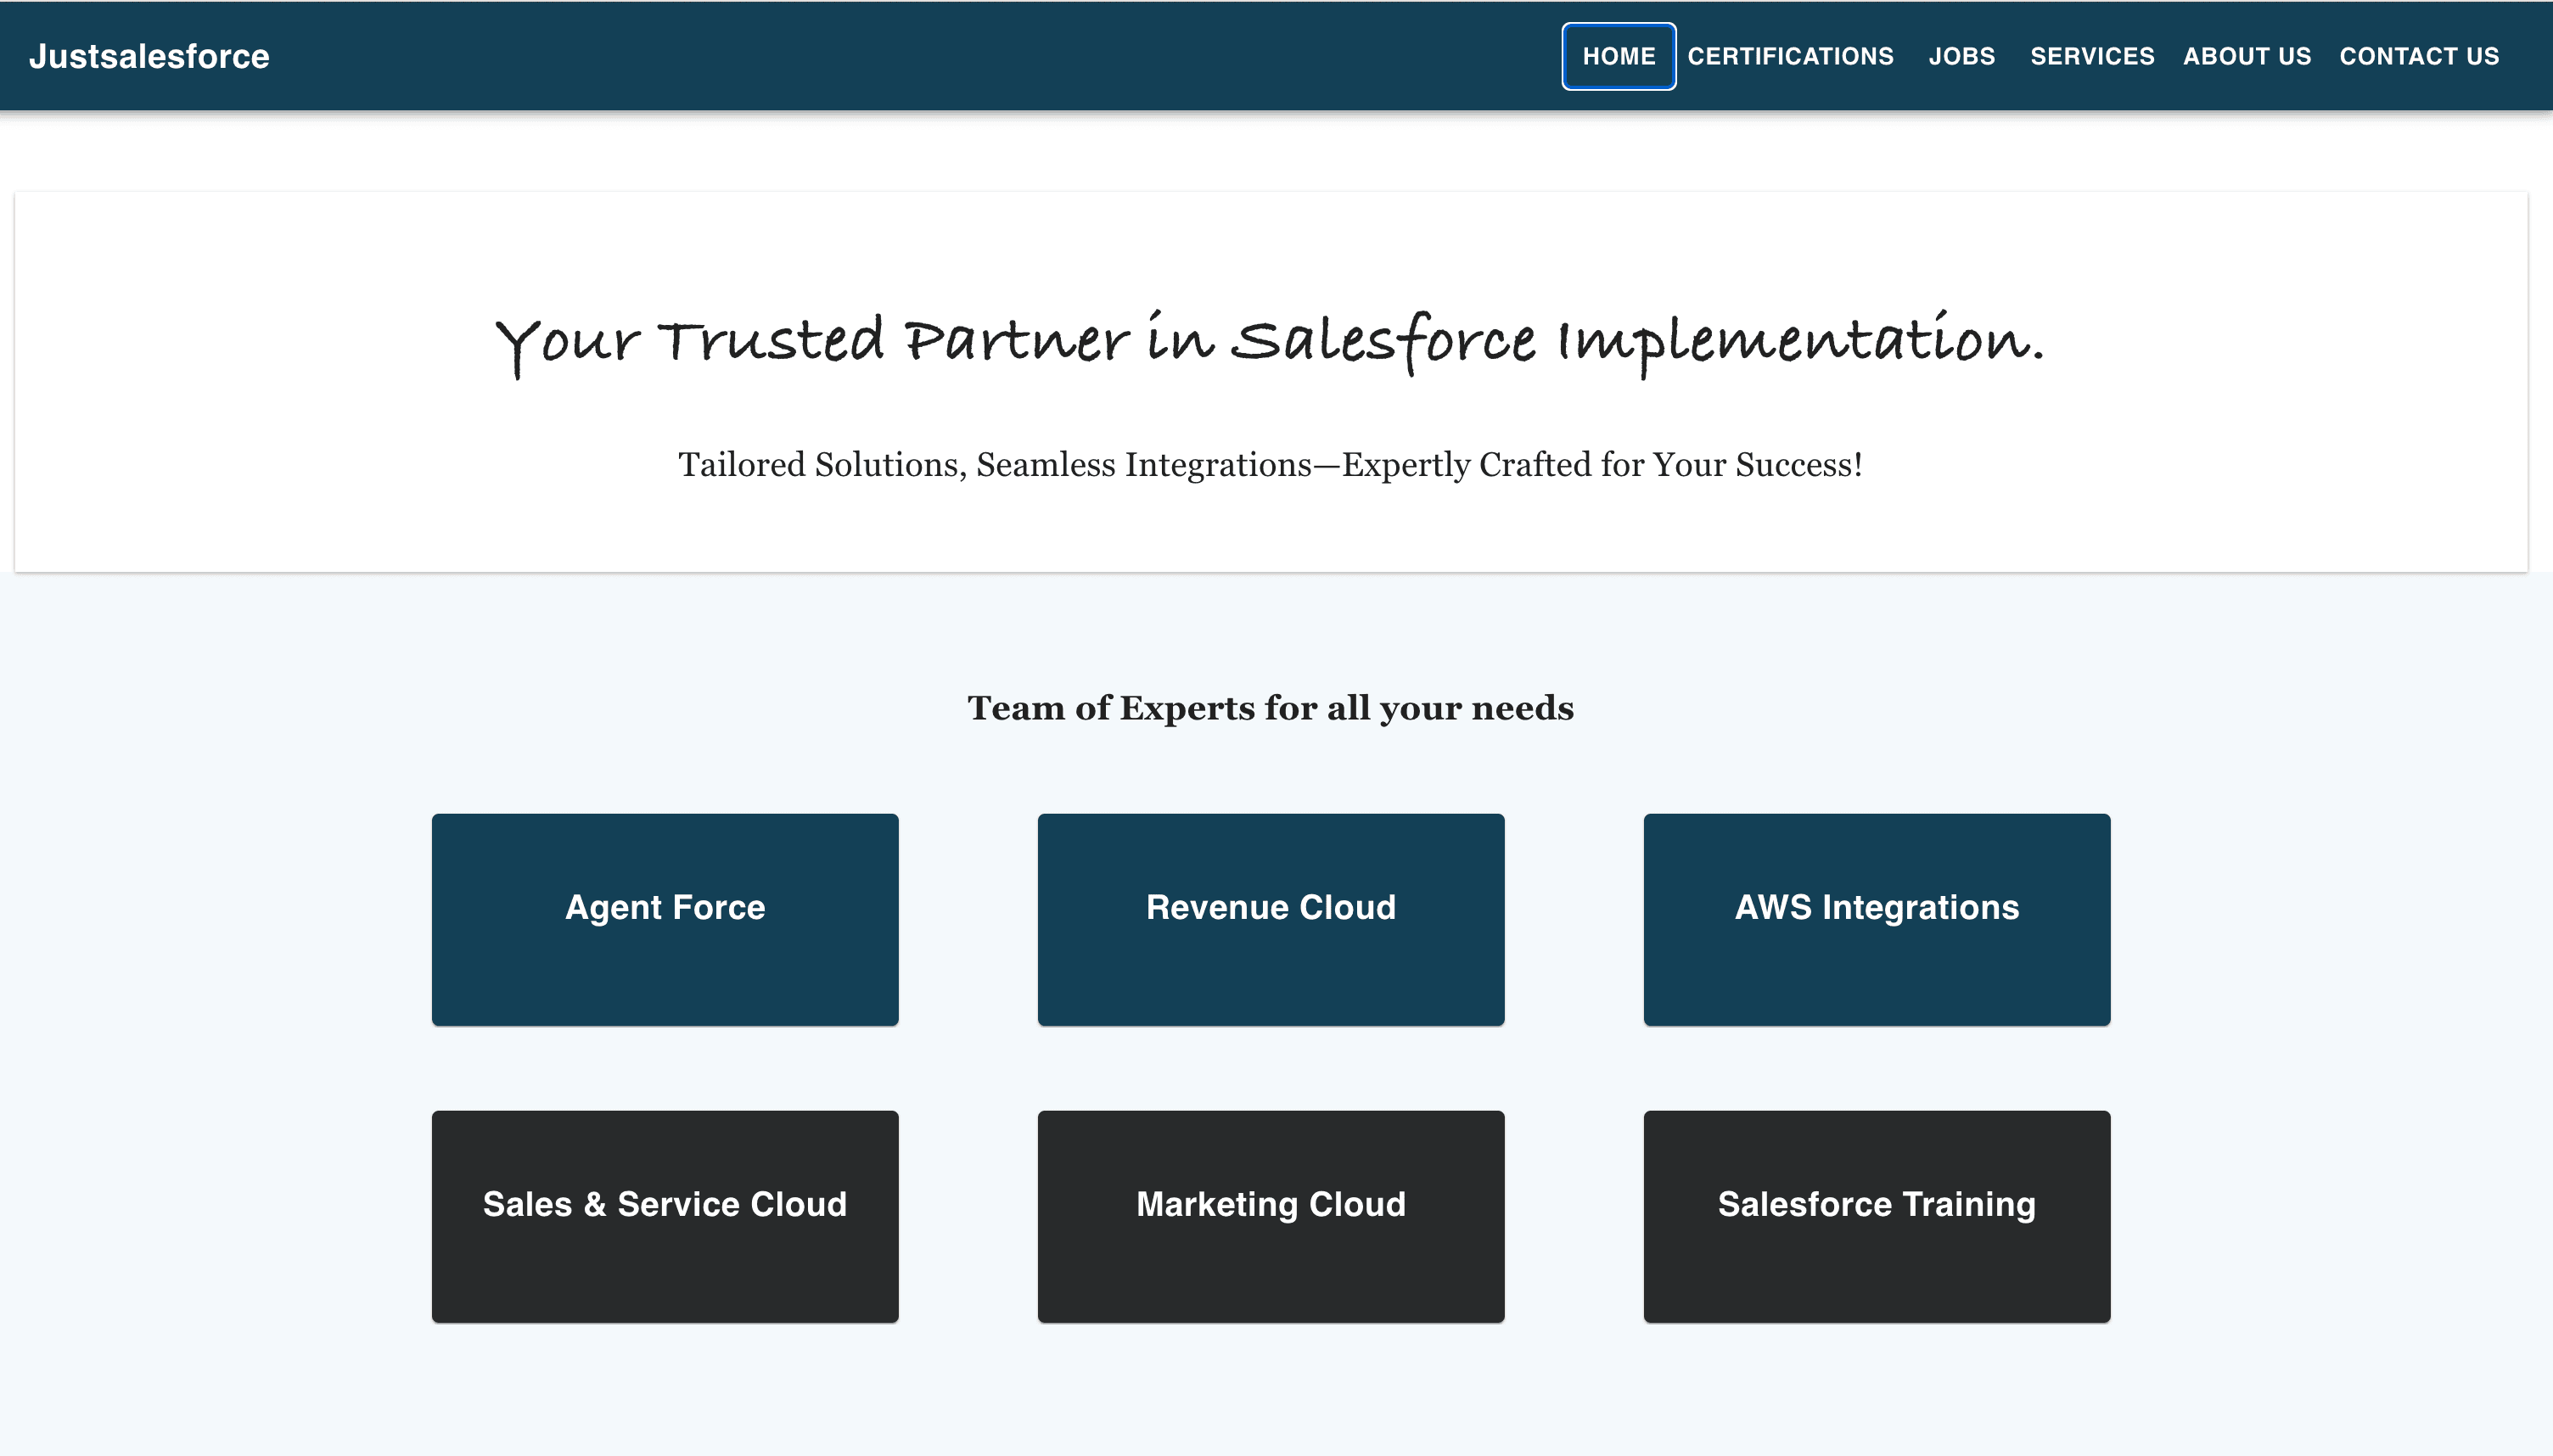Click the 'Team of Experts' heading
Screen dimensions: 2553x1456
(x=1270, y=708)
